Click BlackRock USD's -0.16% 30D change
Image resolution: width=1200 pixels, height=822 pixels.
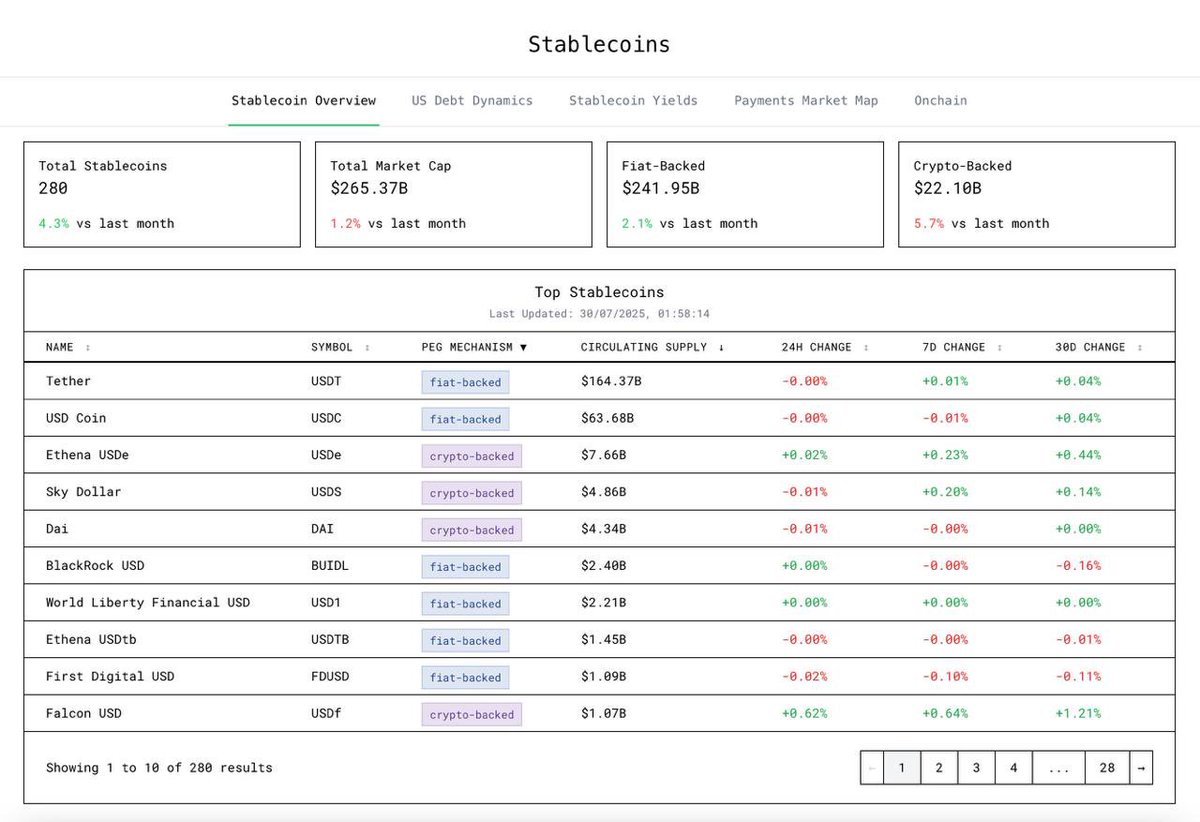(x=1078, y=566)
